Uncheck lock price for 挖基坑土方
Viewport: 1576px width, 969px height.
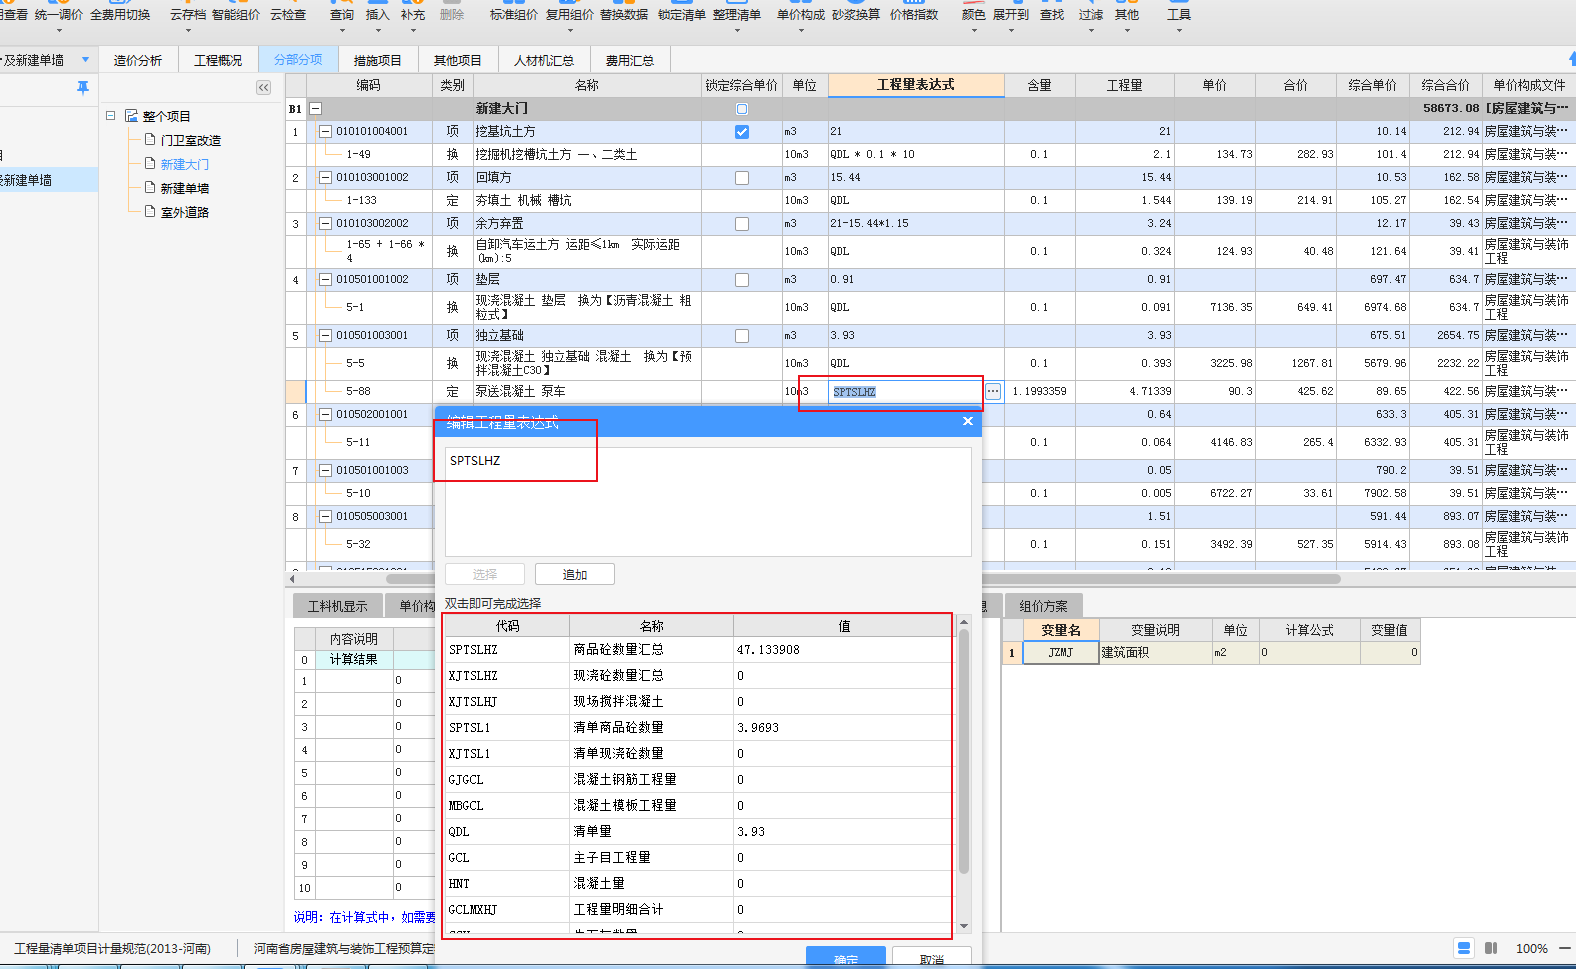click(741, 131)
